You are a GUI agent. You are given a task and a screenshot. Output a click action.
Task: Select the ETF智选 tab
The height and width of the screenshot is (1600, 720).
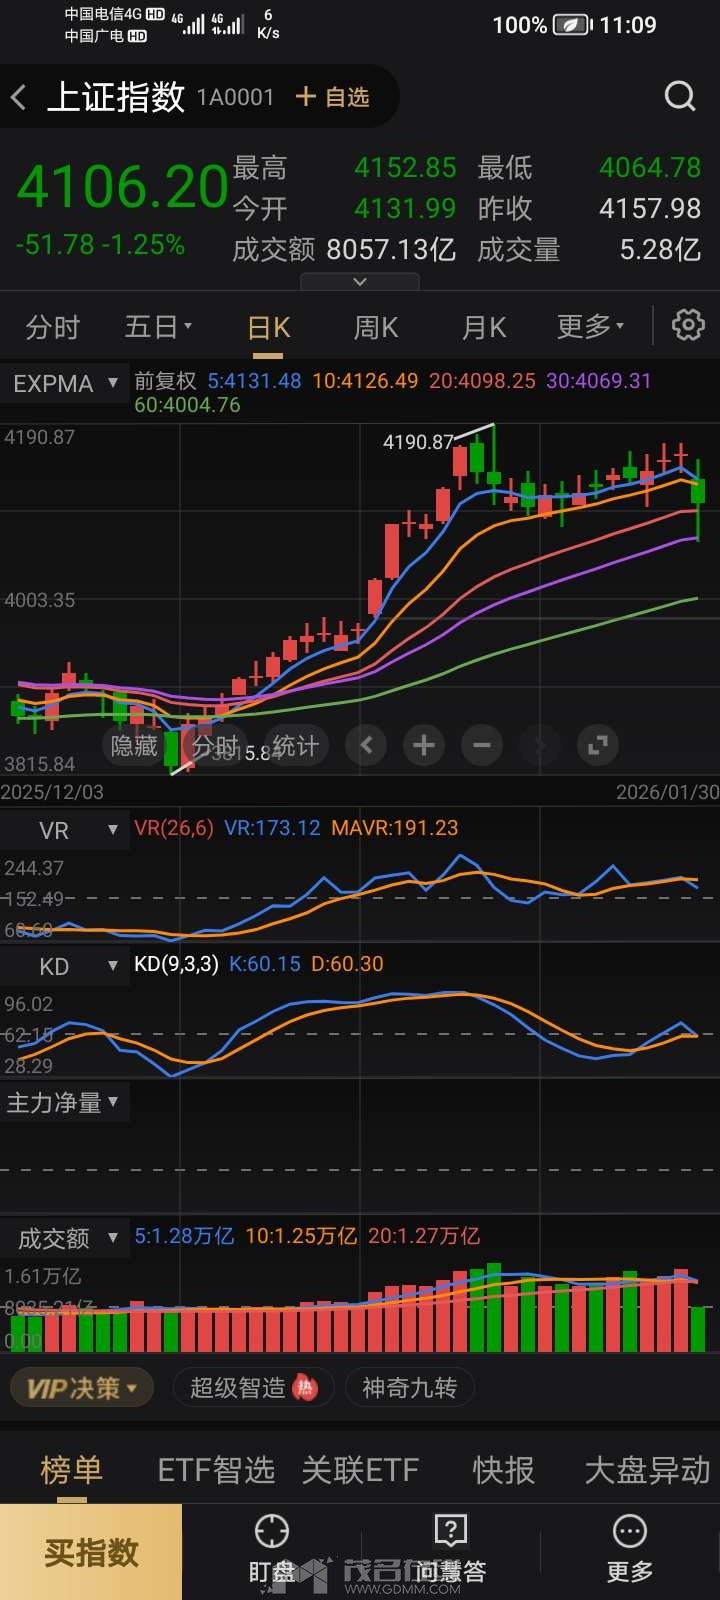[216, 1470]
